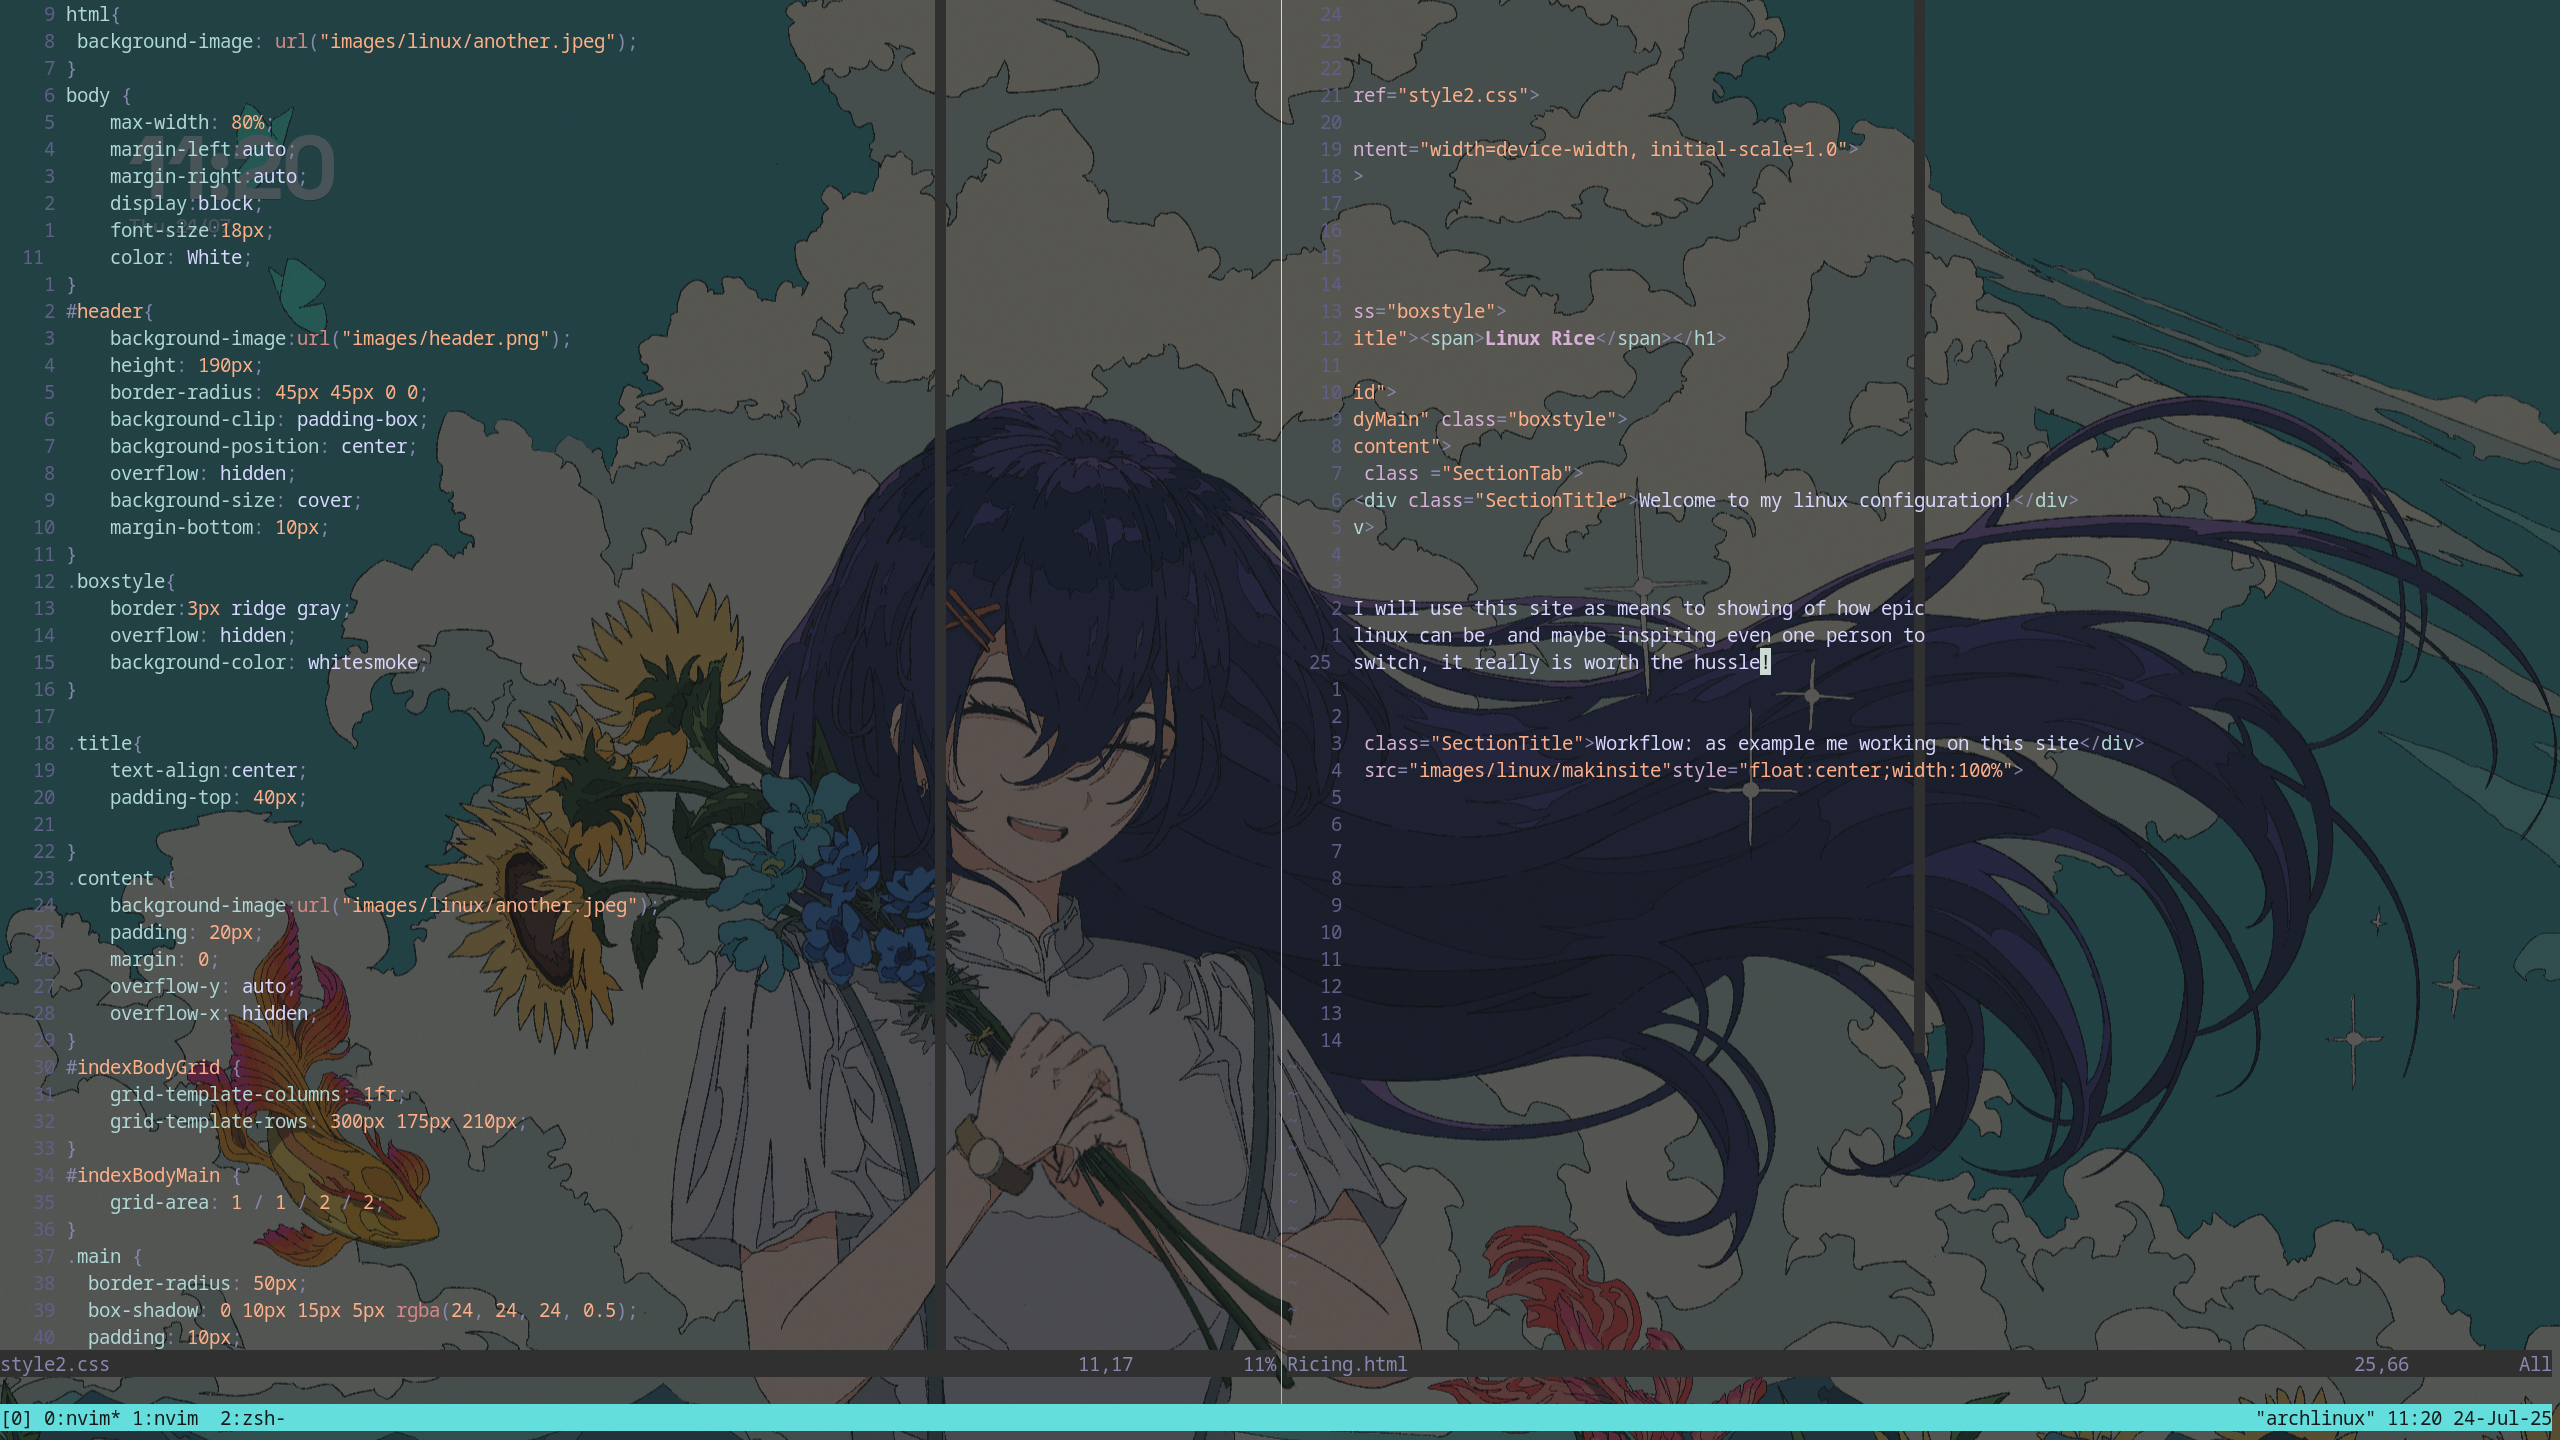
Task: Click the src="images/linux/makinsite" line
Action: pos(1694,770)
